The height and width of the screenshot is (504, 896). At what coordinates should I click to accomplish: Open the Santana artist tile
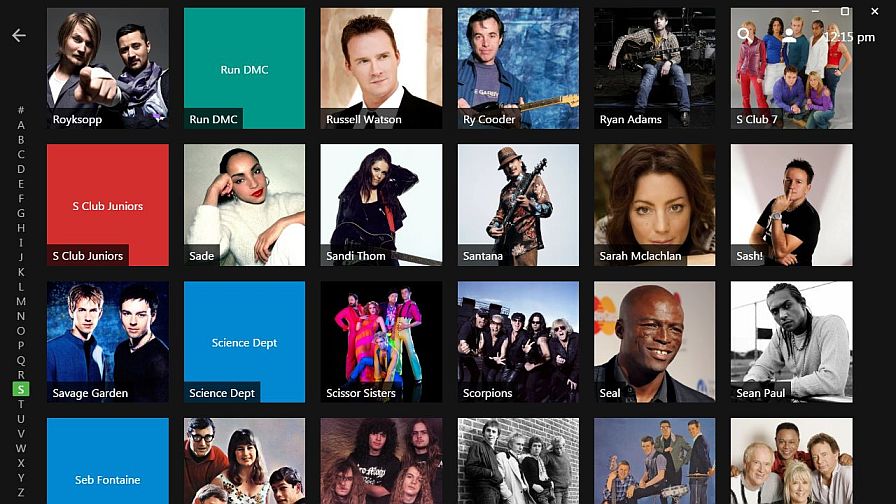(x=518, y=205)
